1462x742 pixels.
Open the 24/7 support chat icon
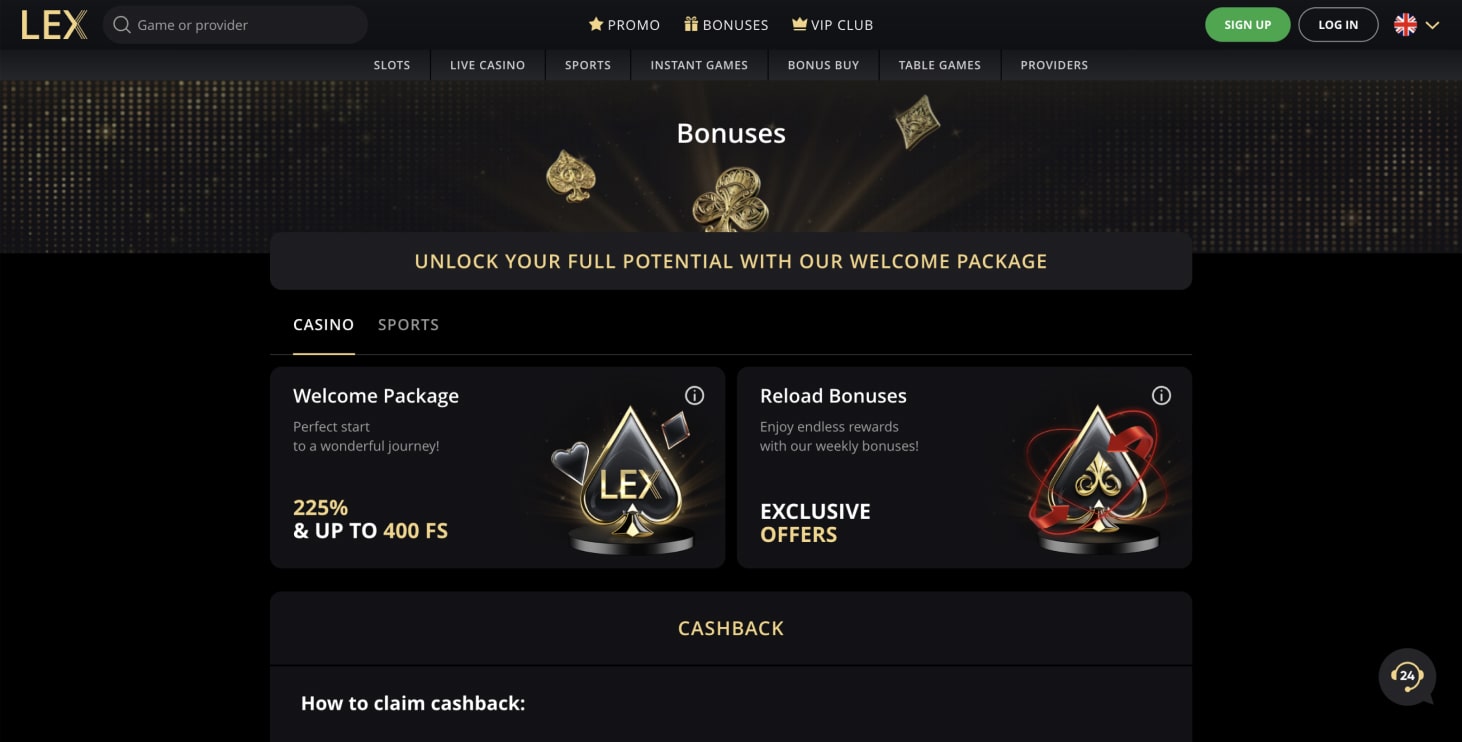coord(1407,677)
